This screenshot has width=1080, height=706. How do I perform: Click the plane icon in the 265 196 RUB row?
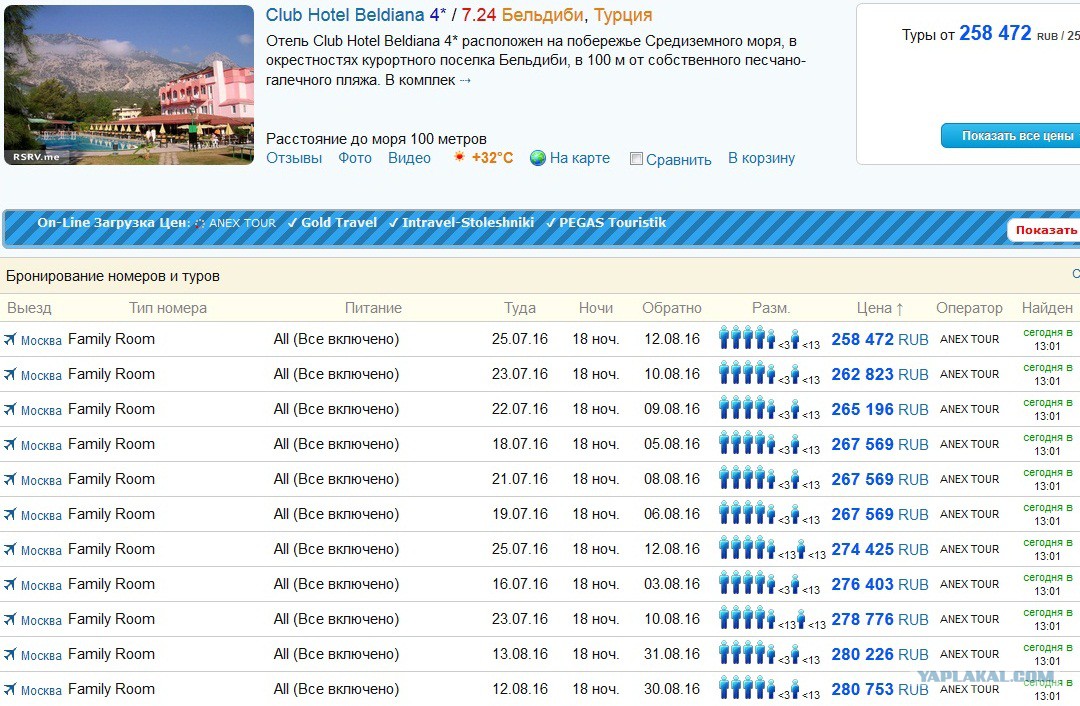tap(10, 409)
